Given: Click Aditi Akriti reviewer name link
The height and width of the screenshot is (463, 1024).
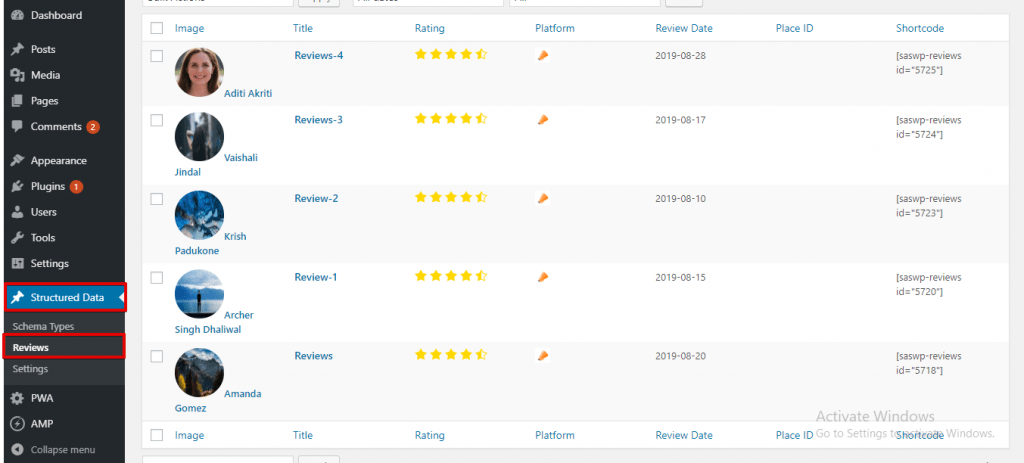Looking at the screenshot, I should coord(248,93).
